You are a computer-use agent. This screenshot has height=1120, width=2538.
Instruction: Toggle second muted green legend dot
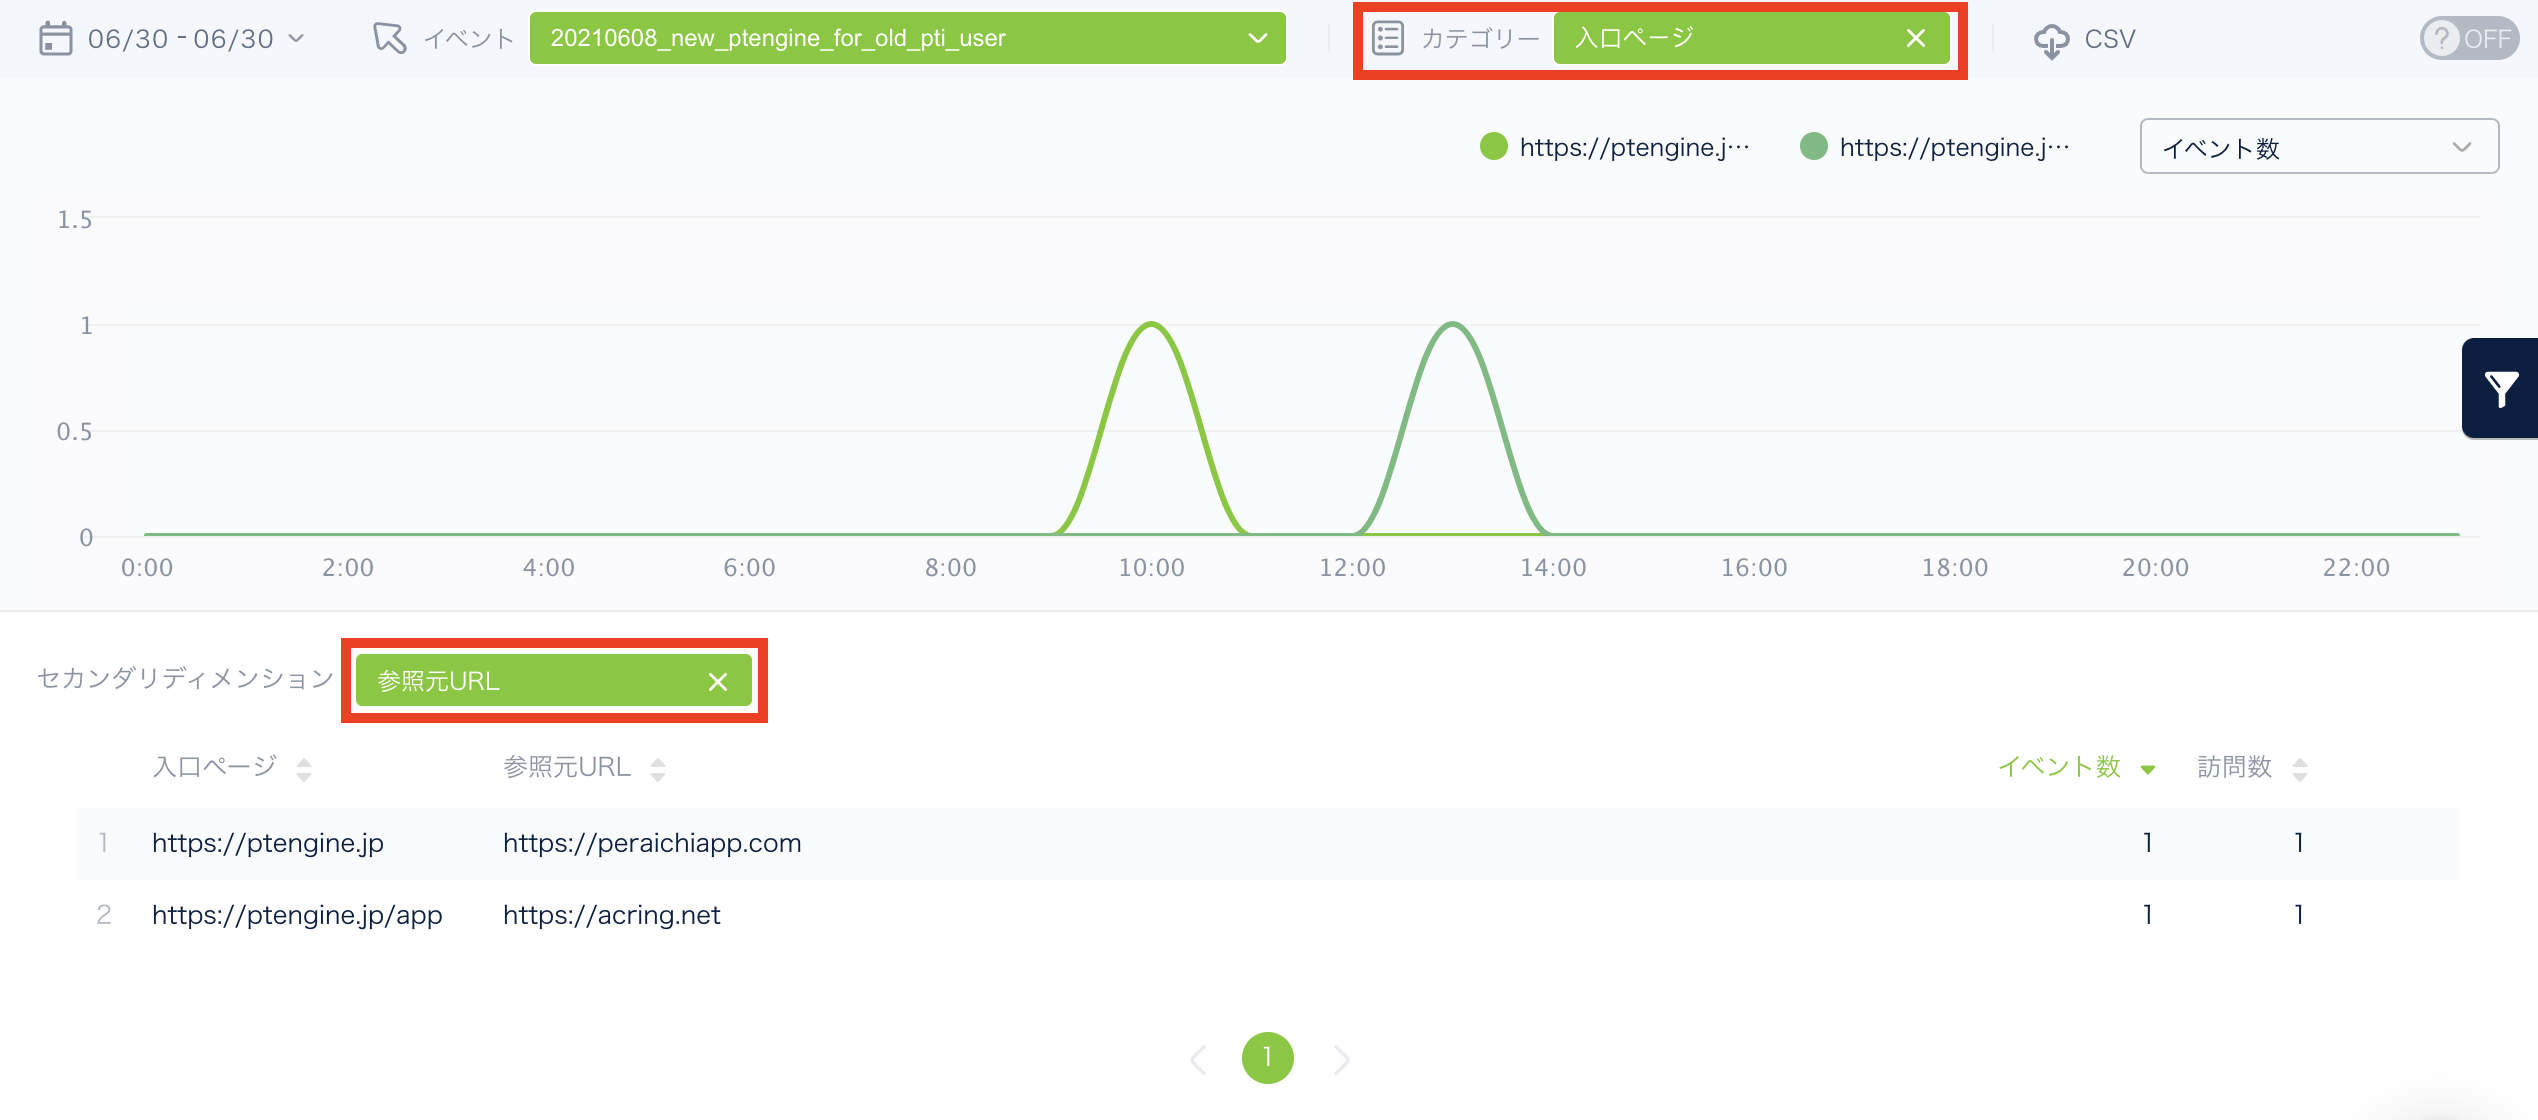(x=1814, y=146)
